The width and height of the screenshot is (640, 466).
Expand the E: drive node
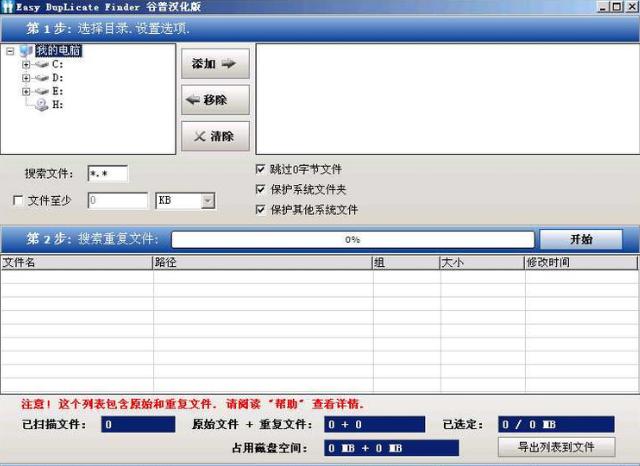(26, 91)
